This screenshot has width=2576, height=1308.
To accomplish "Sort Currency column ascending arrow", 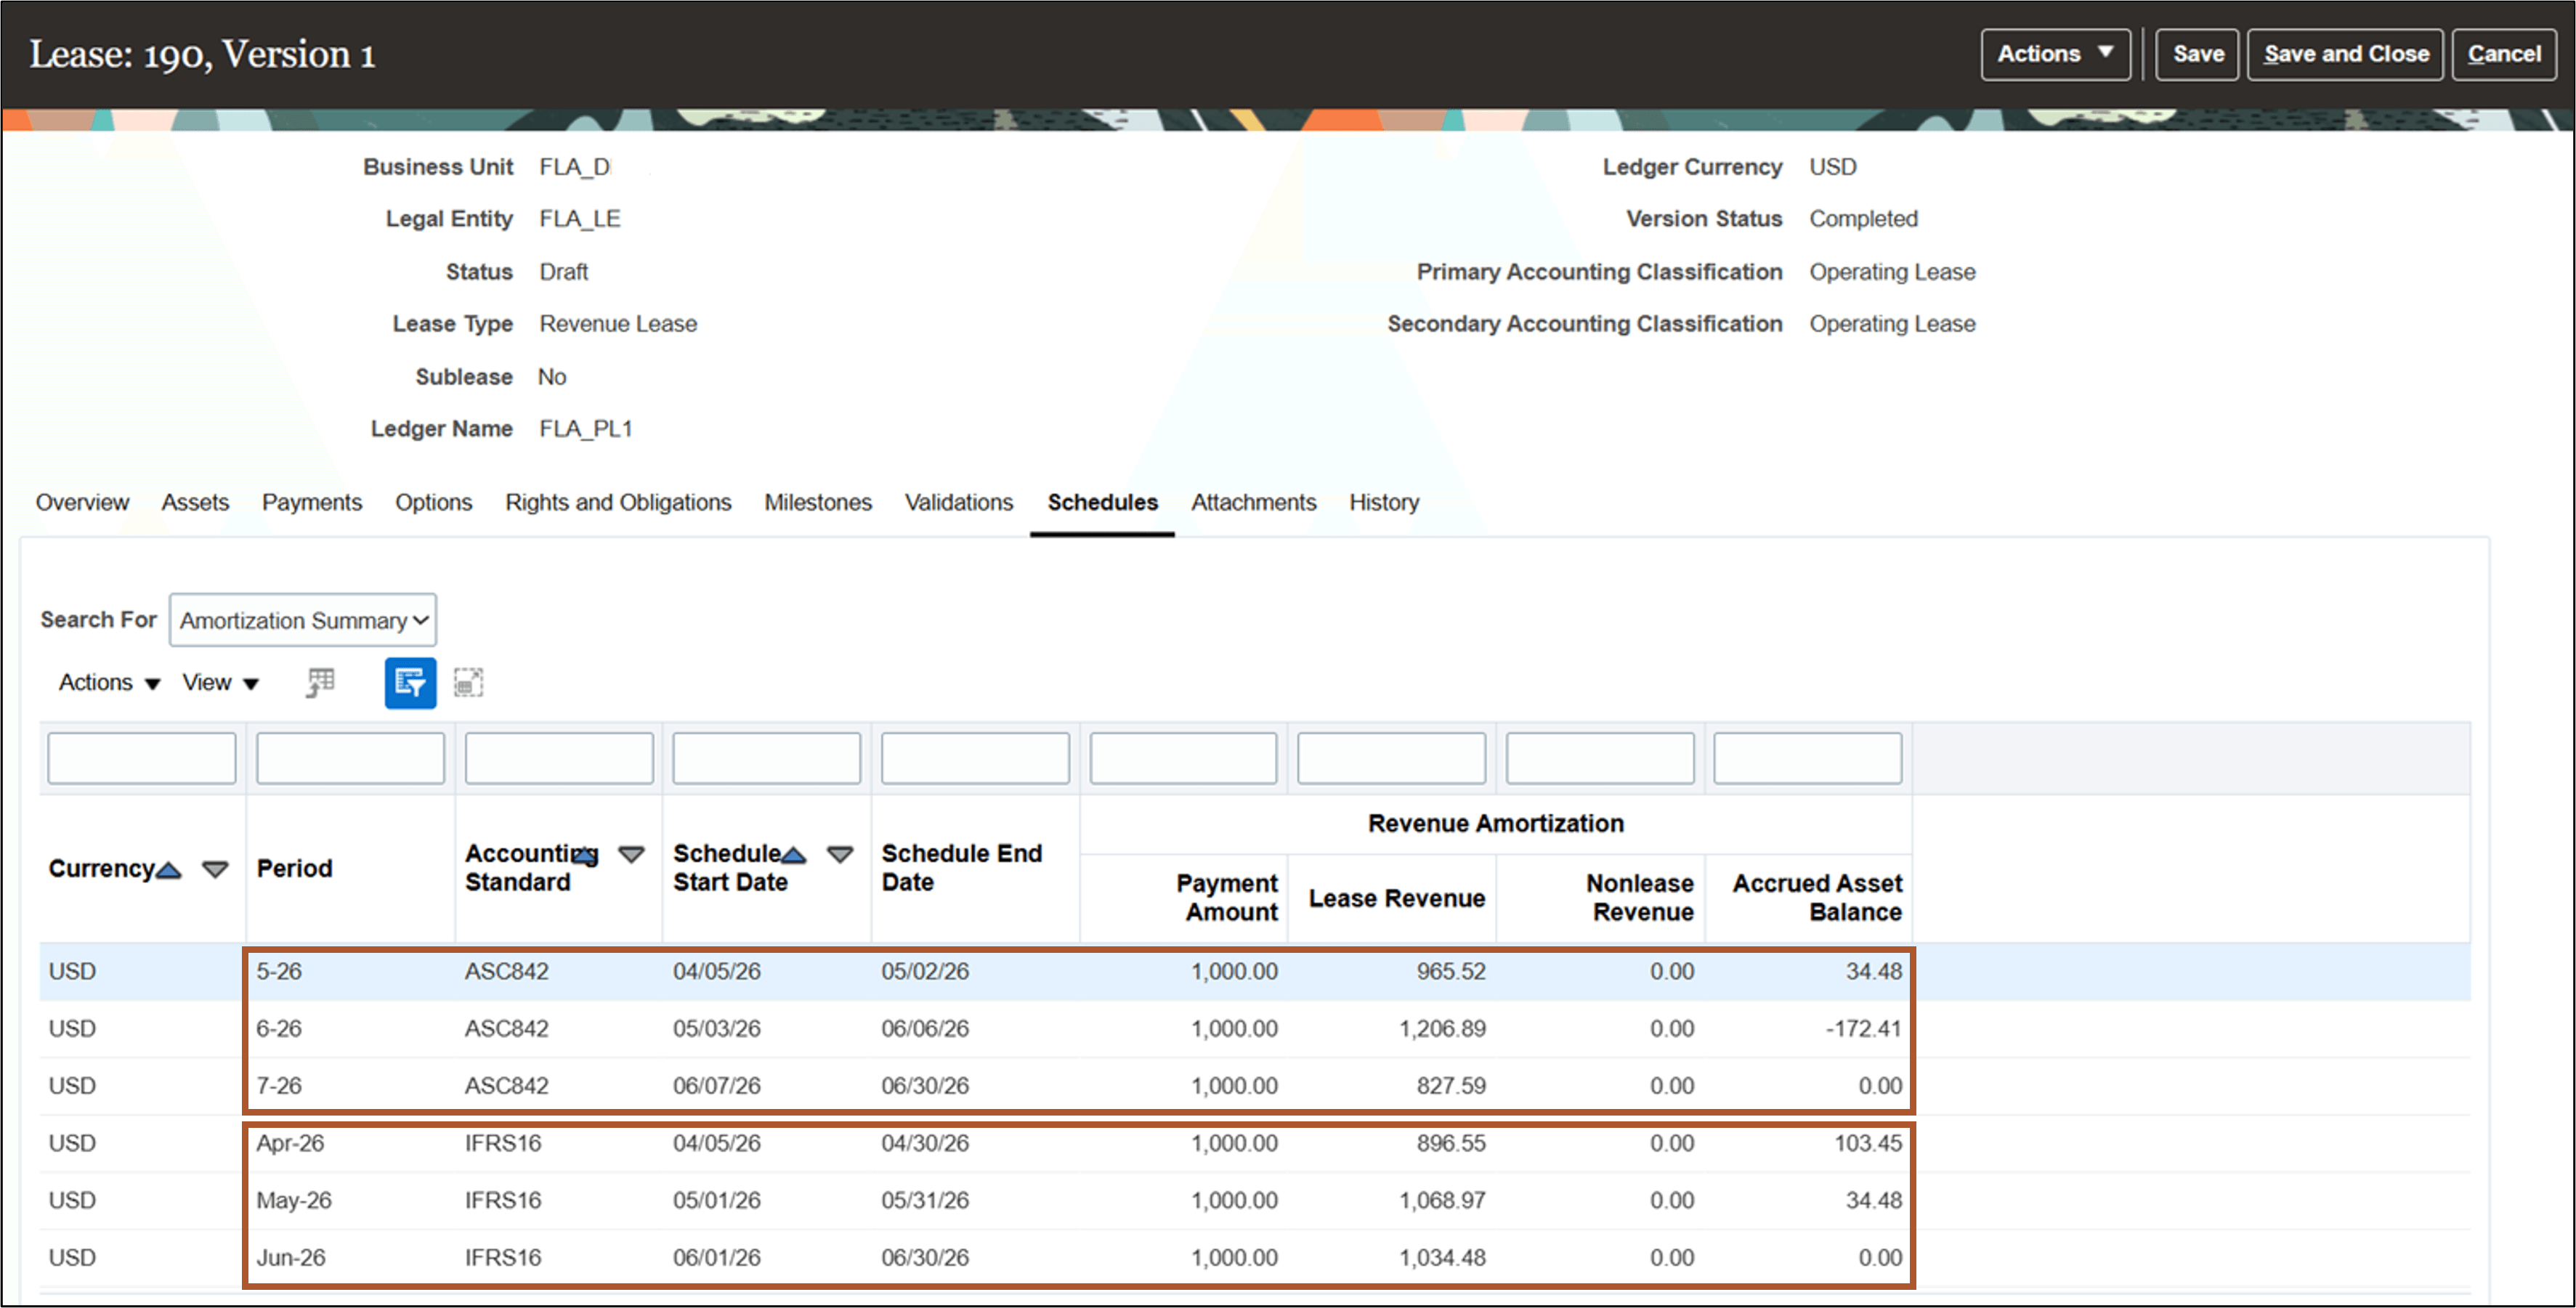I will coord(169,870).
